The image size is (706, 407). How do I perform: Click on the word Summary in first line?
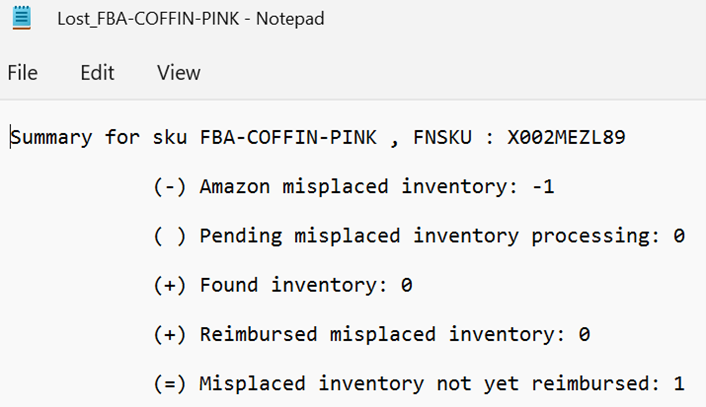pyautogui.click(x=51, y=138)
